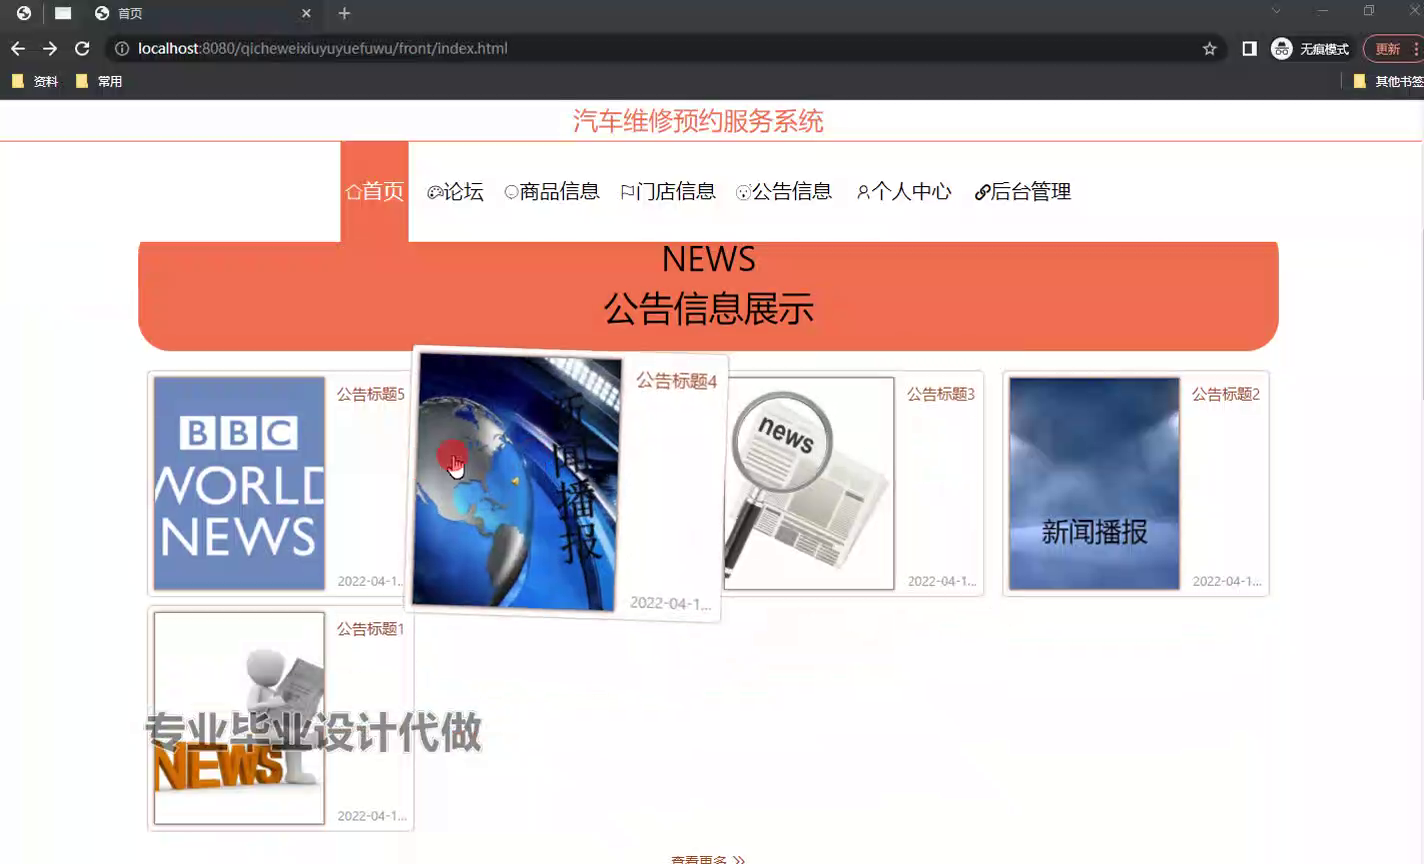Open the 首页 navigation menu item
This screenshot has width=1424, height=864.
374,191
